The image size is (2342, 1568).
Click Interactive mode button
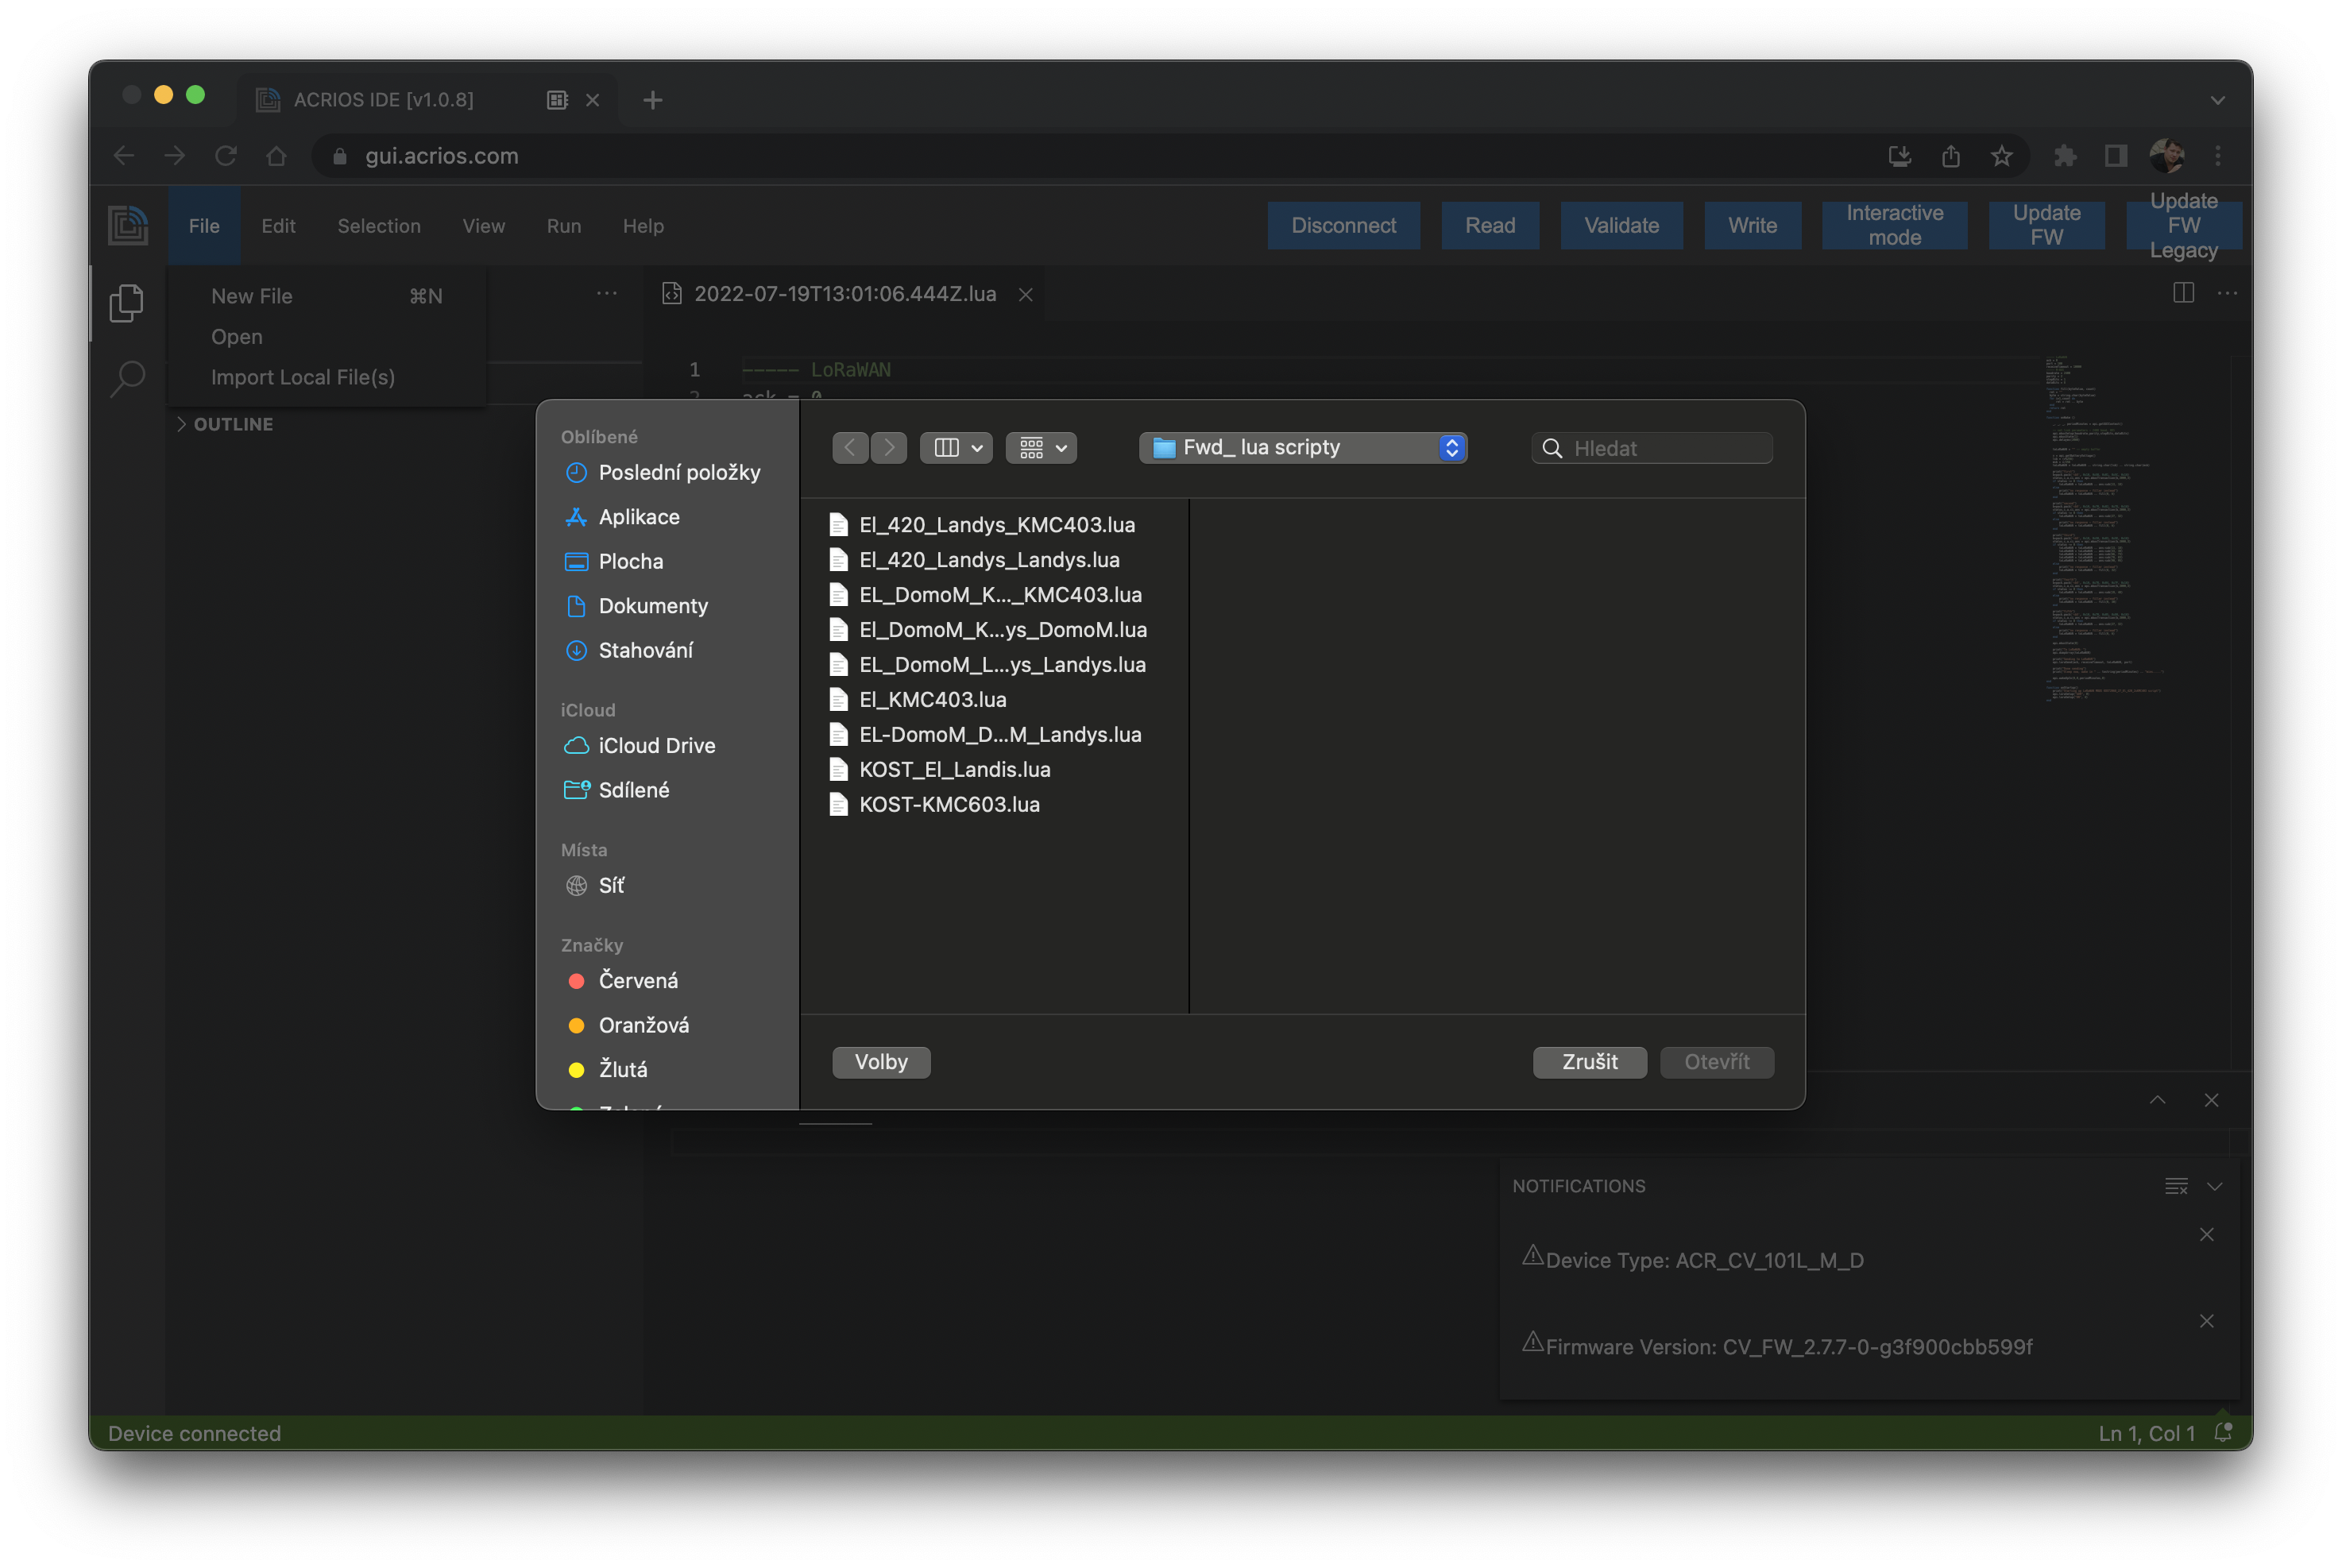(1894, 225)
